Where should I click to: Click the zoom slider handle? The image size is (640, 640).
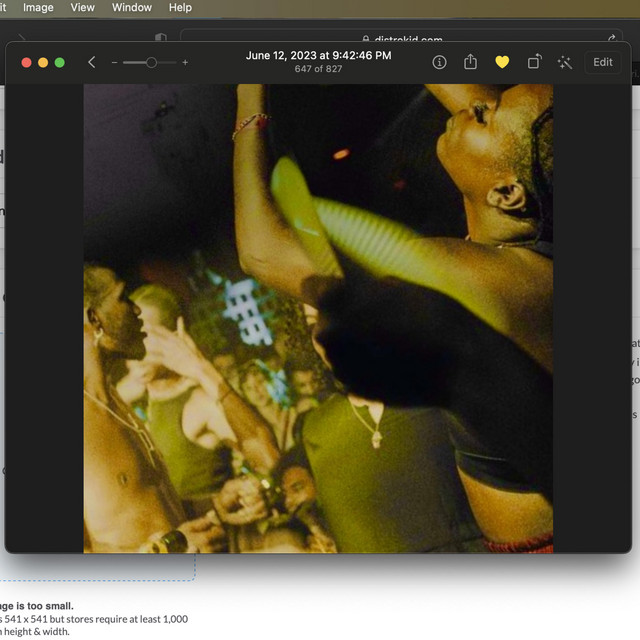(151, 62)
